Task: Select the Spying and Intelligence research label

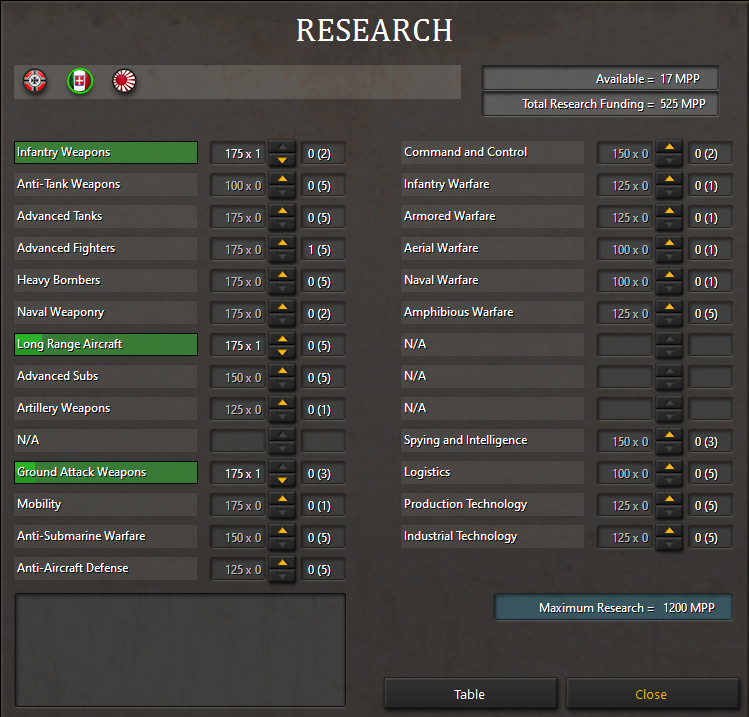Action: [x=492, y=440]
